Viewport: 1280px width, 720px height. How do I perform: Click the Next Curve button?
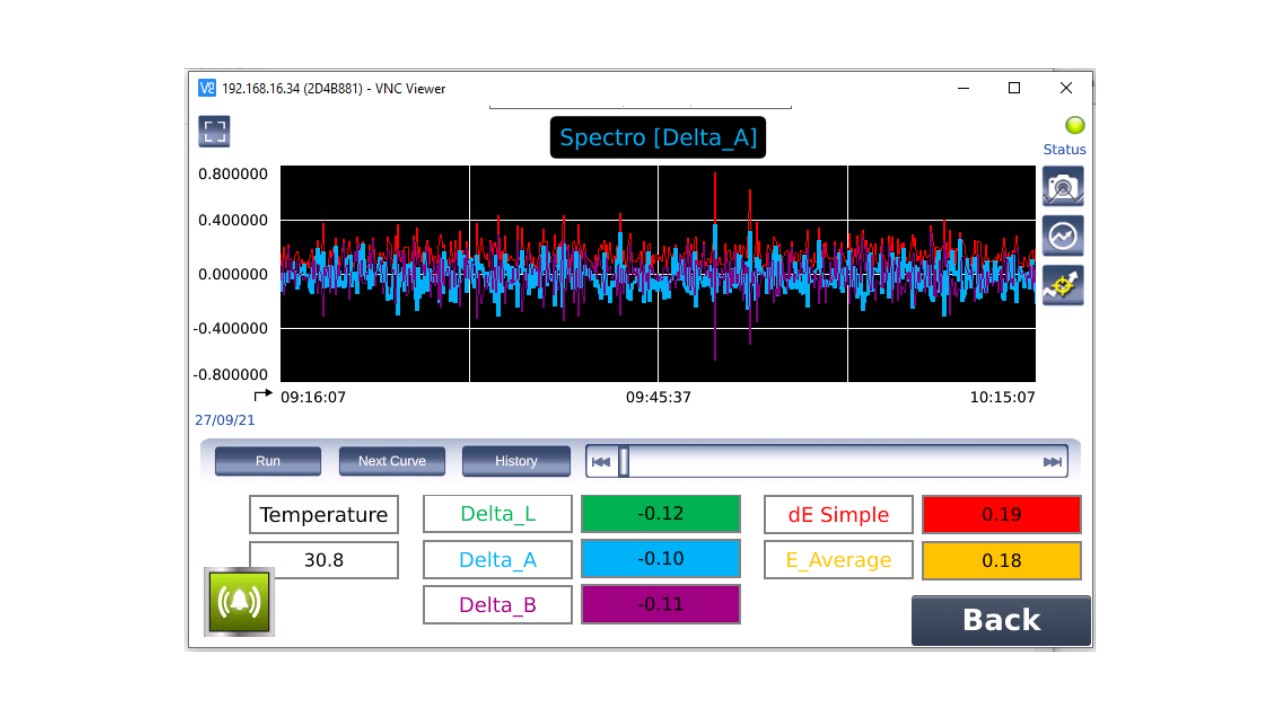(x=392, y=461)
